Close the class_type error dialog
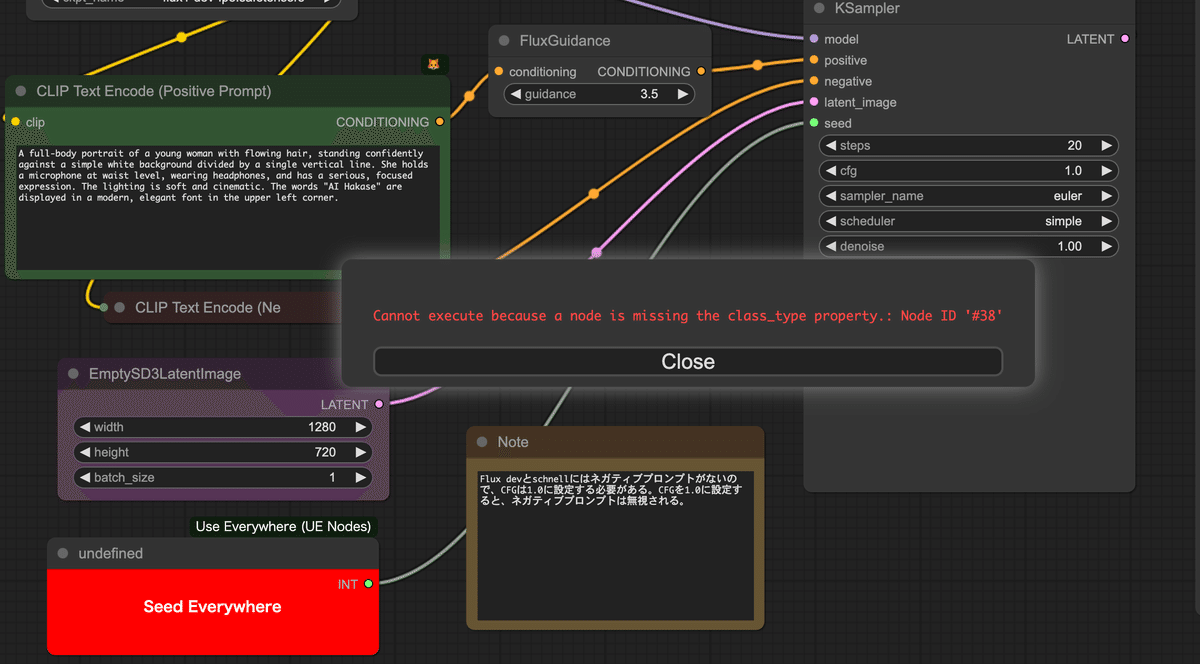 [688, 362]
